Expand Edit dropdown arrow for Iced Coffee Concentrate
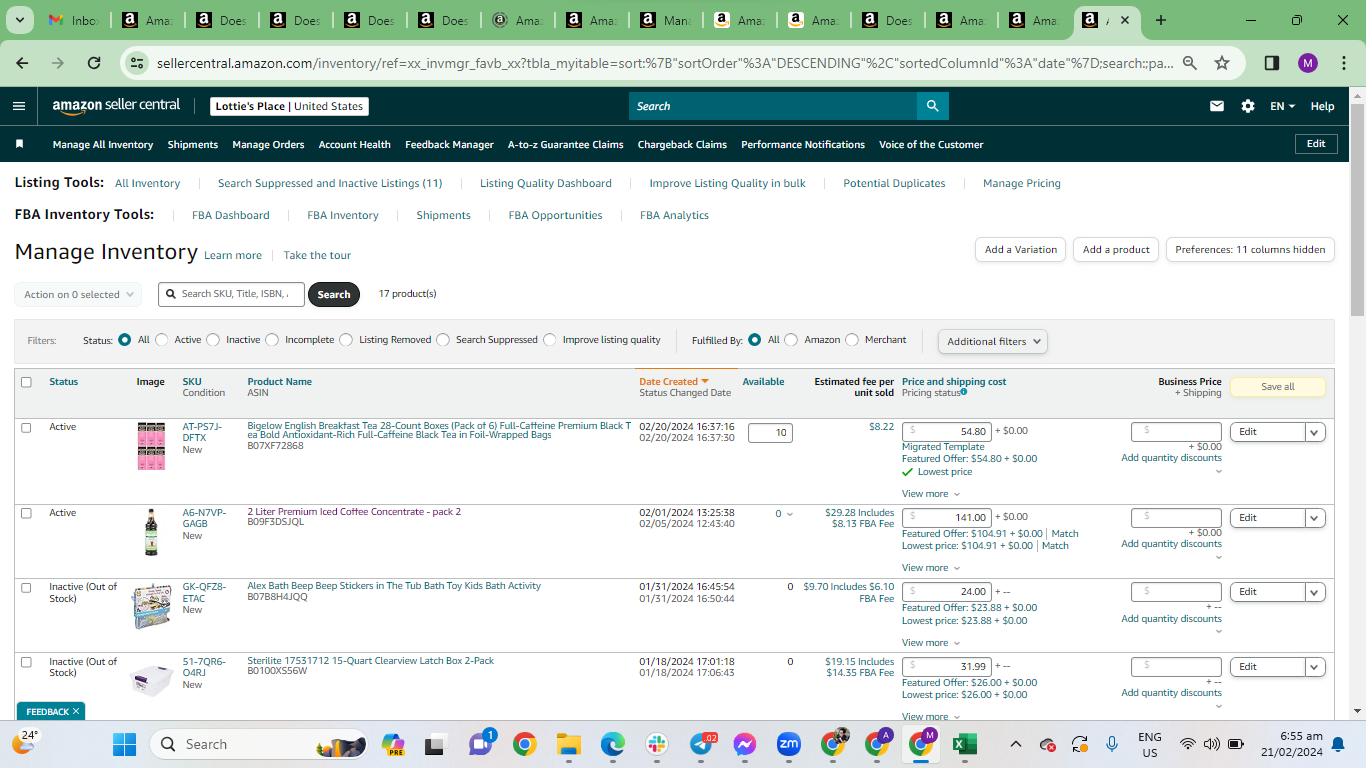1366x768 pixels. coord(1315,518)
